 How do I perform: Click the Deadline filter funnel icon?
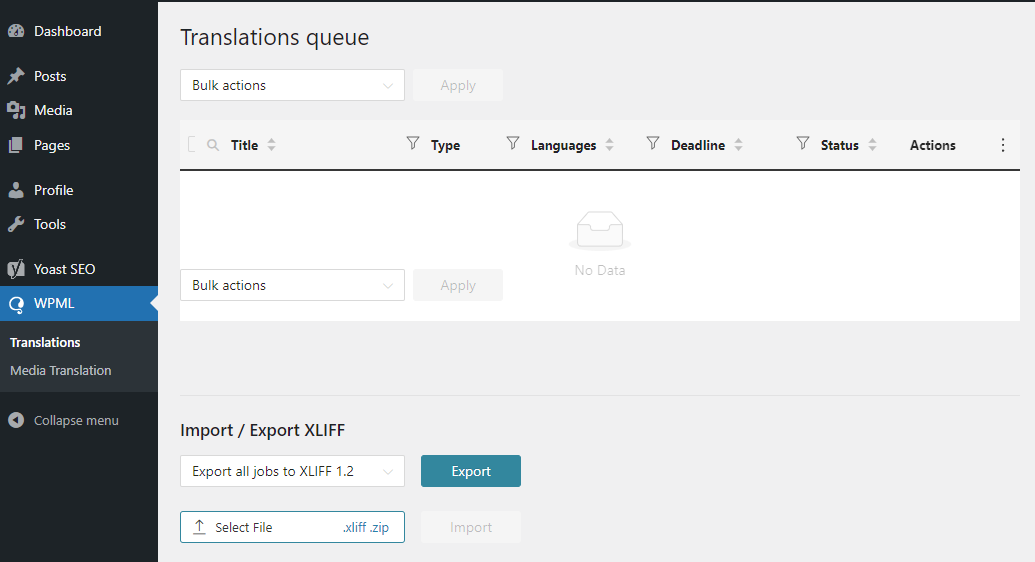tap(653, 144)
